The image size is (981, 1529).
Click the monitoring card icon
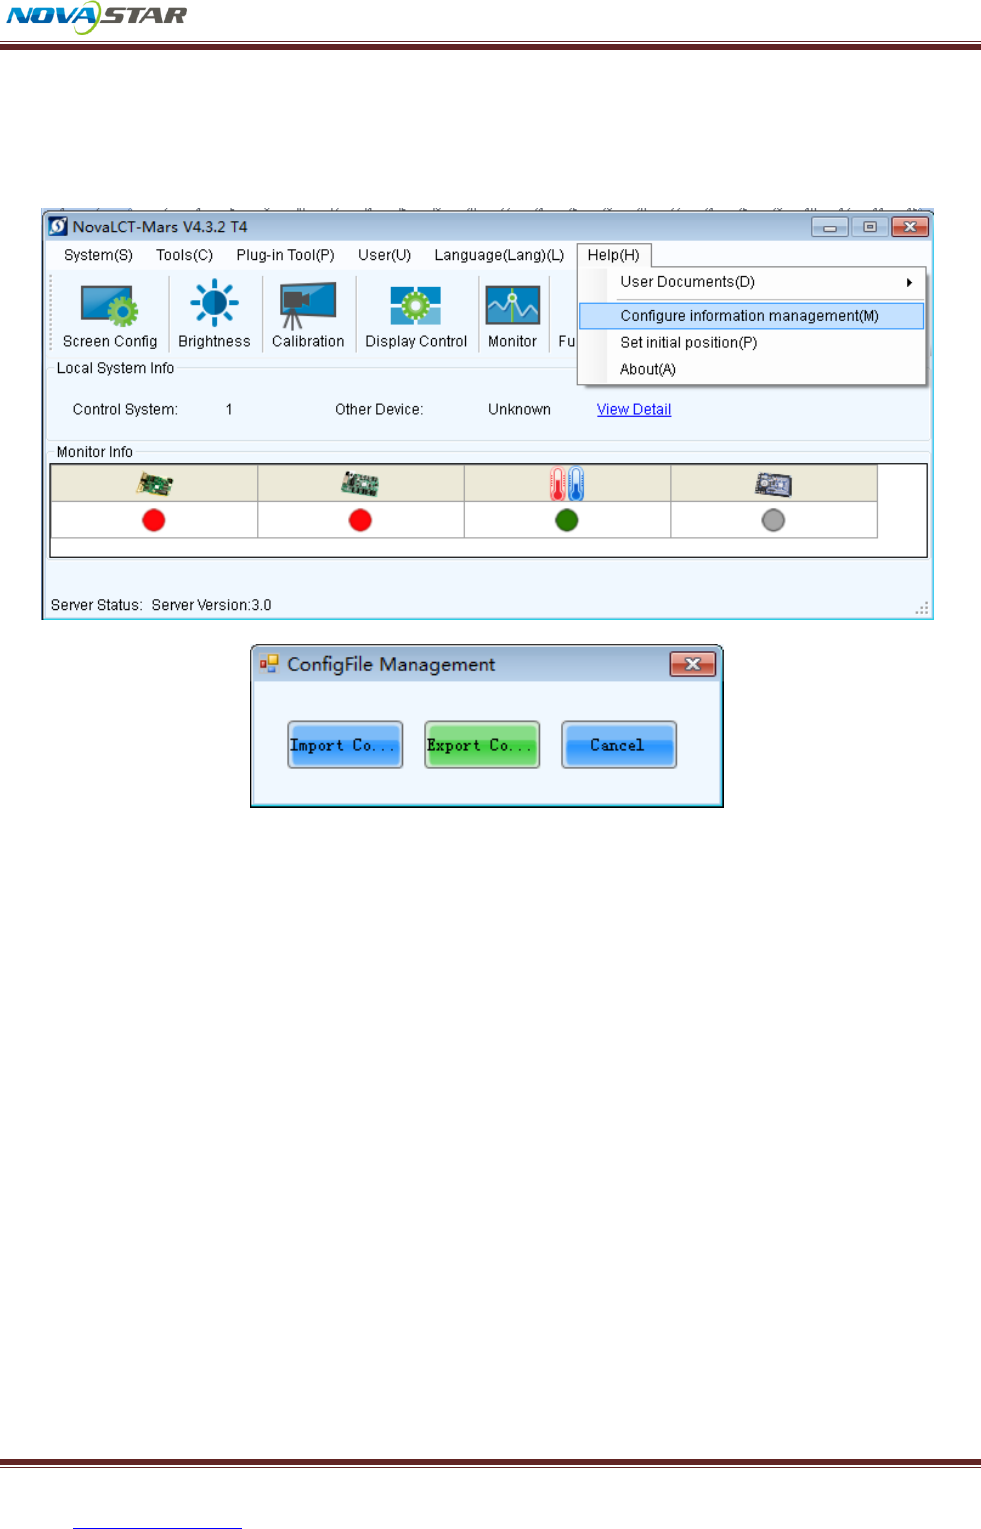click(773, 485)
